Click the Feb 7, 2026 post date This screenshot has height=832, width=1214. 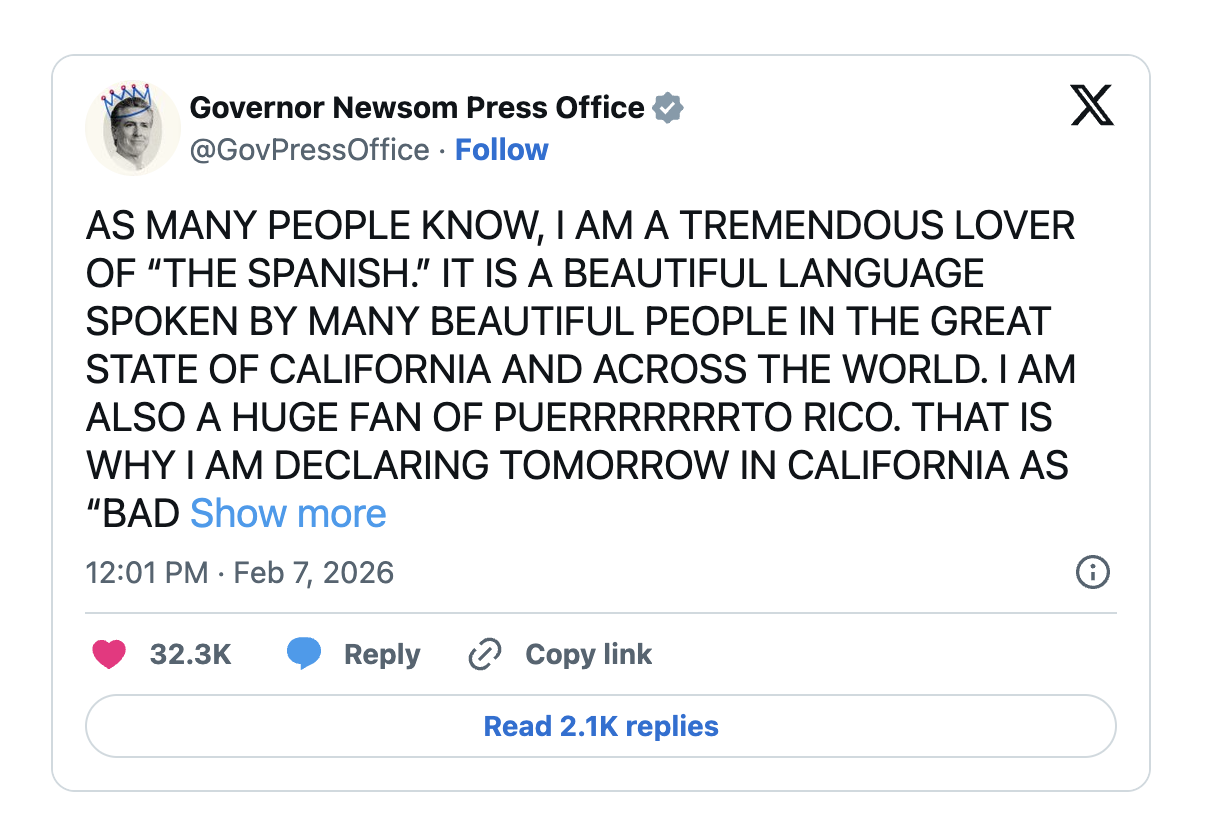313,573
